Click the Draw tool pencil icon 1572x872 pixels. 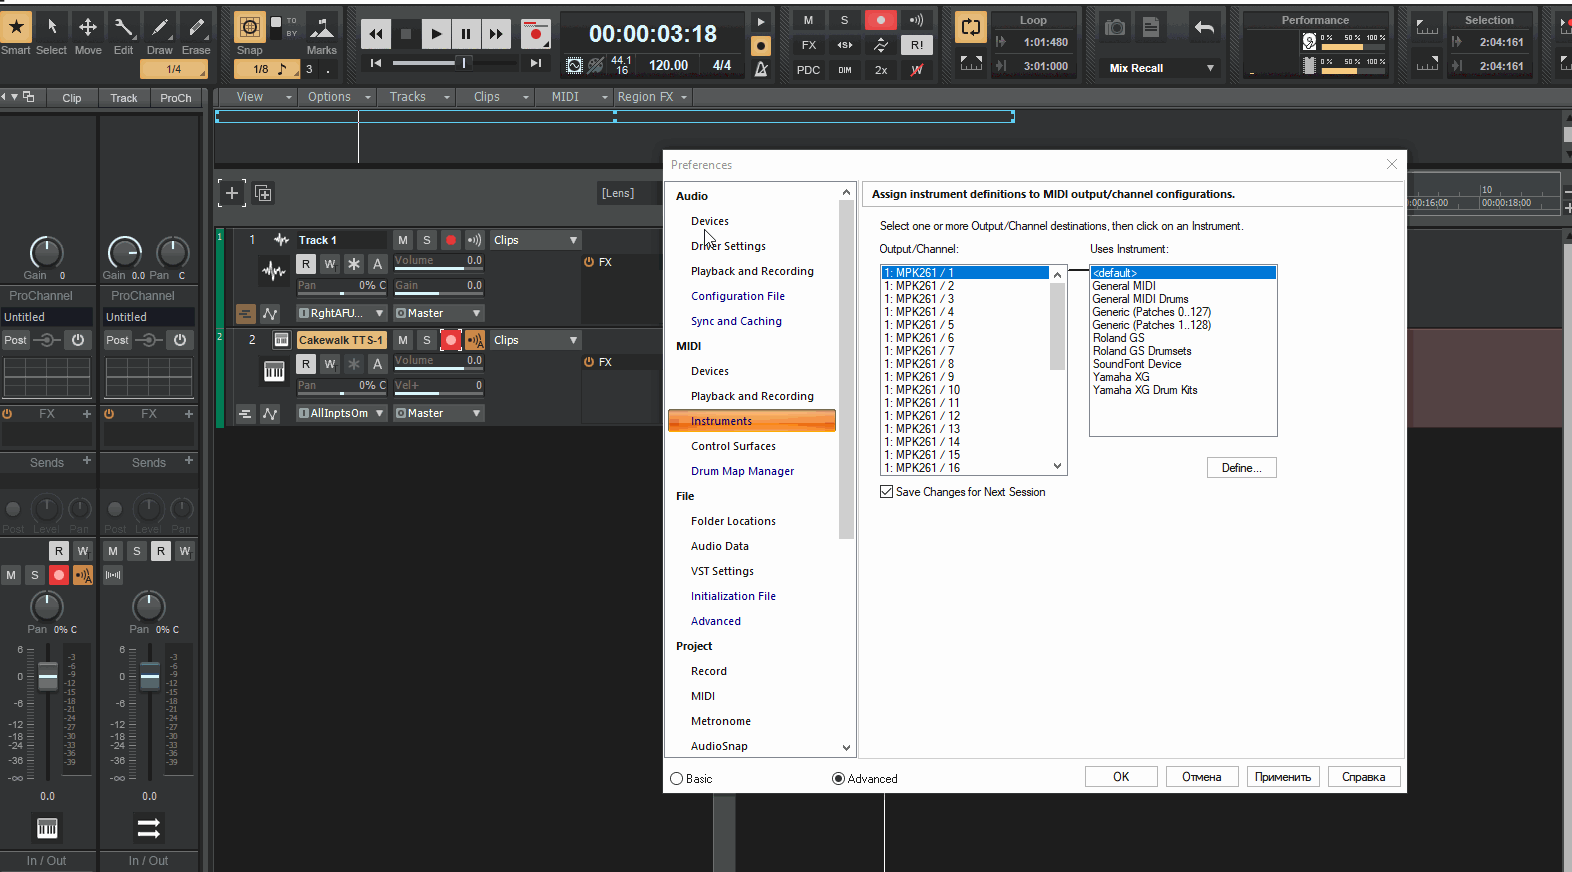tap(160, 28)
